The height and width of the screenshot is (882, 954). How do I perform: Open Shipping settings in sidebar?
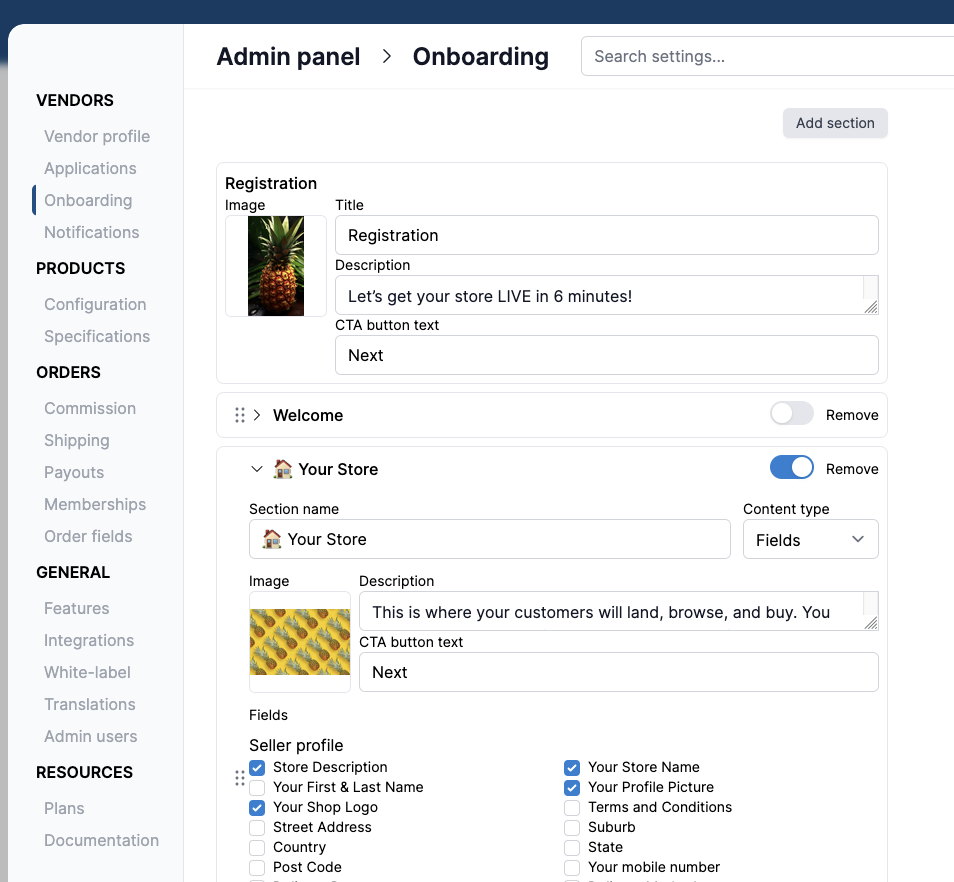coord(77,440)
